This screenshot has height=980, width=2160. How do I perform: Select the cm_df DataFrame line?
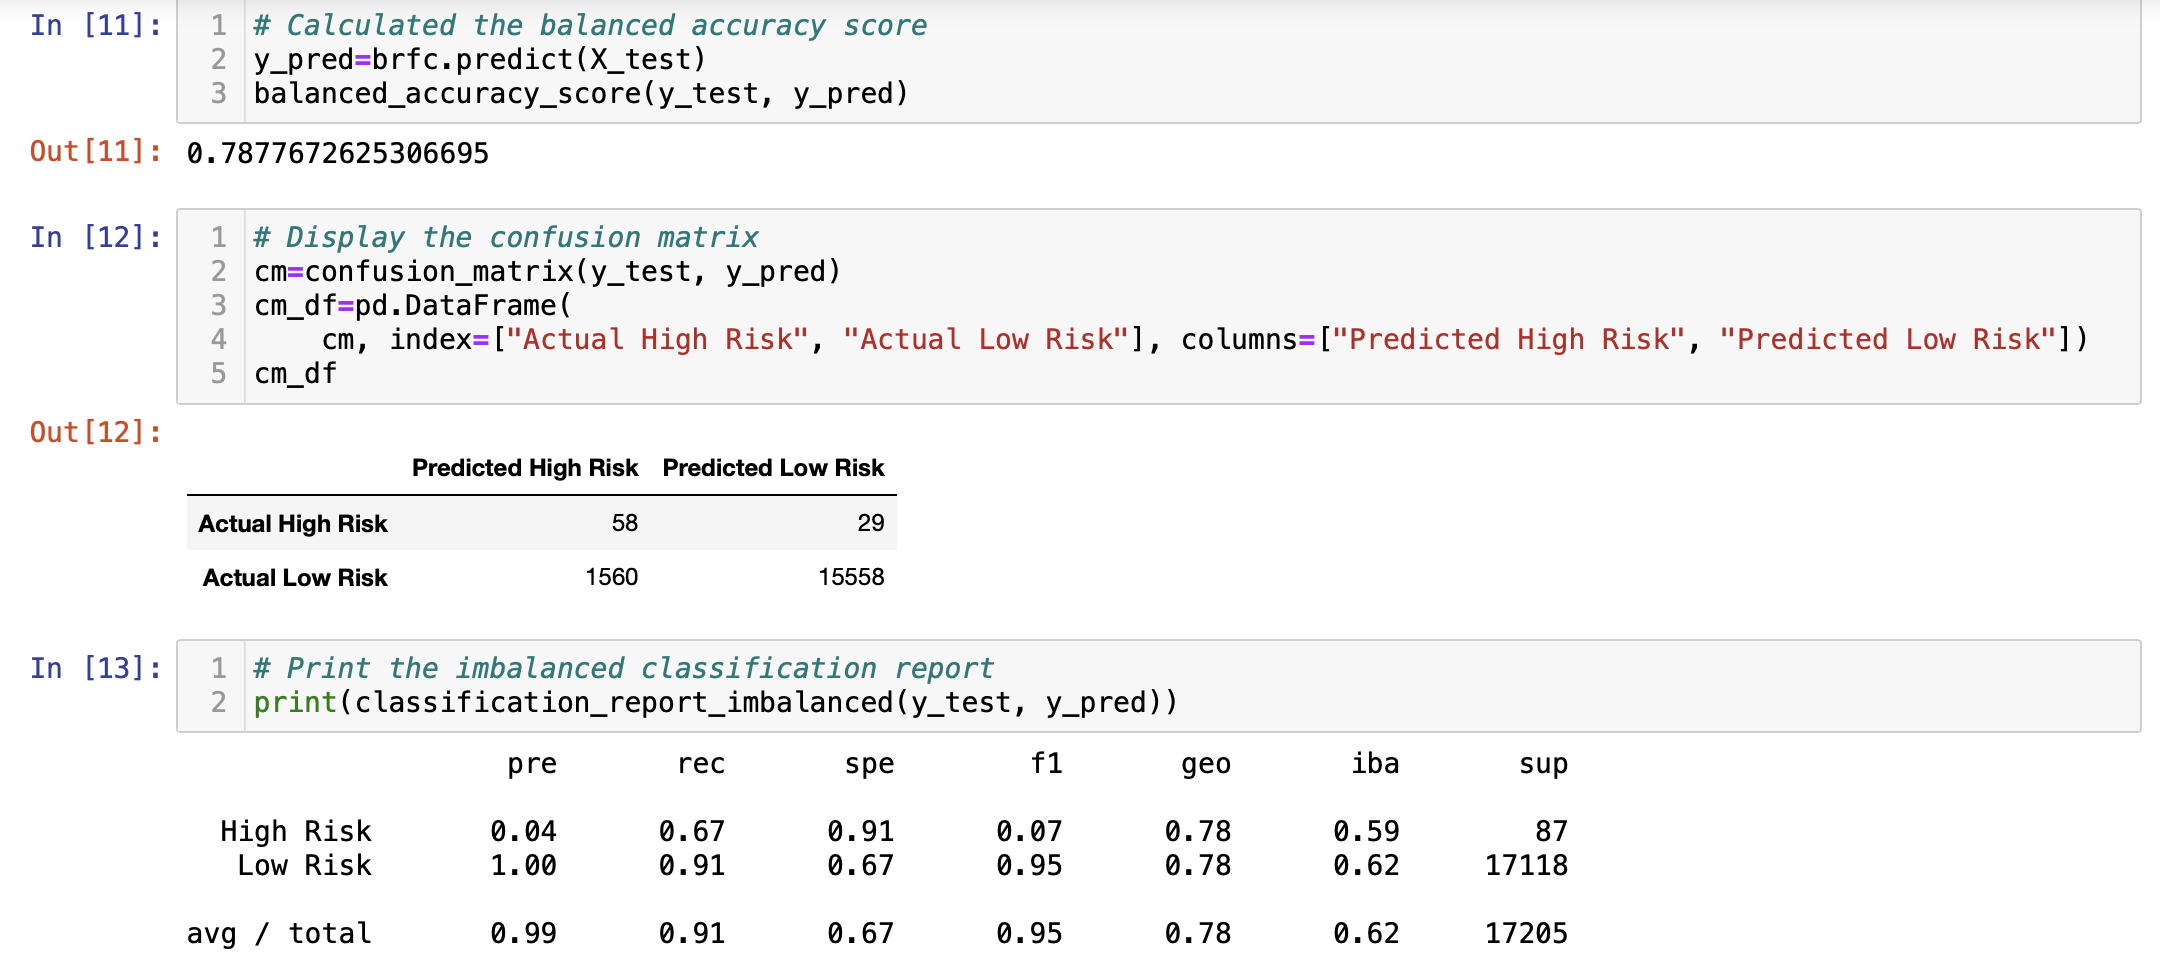(295, 373)
